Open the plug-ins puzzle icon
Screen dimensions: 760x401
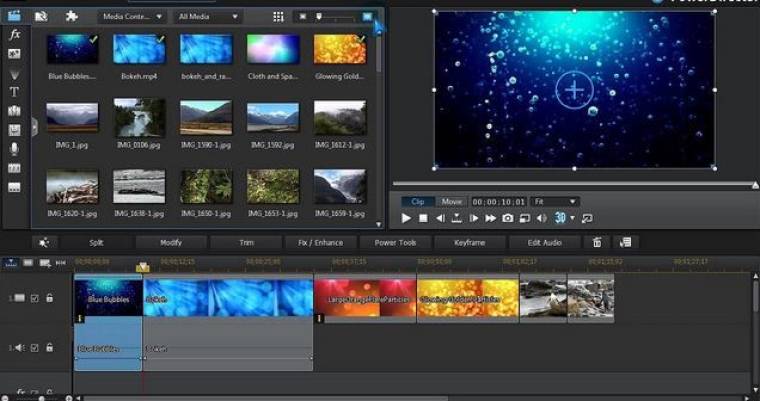(72, 16)
